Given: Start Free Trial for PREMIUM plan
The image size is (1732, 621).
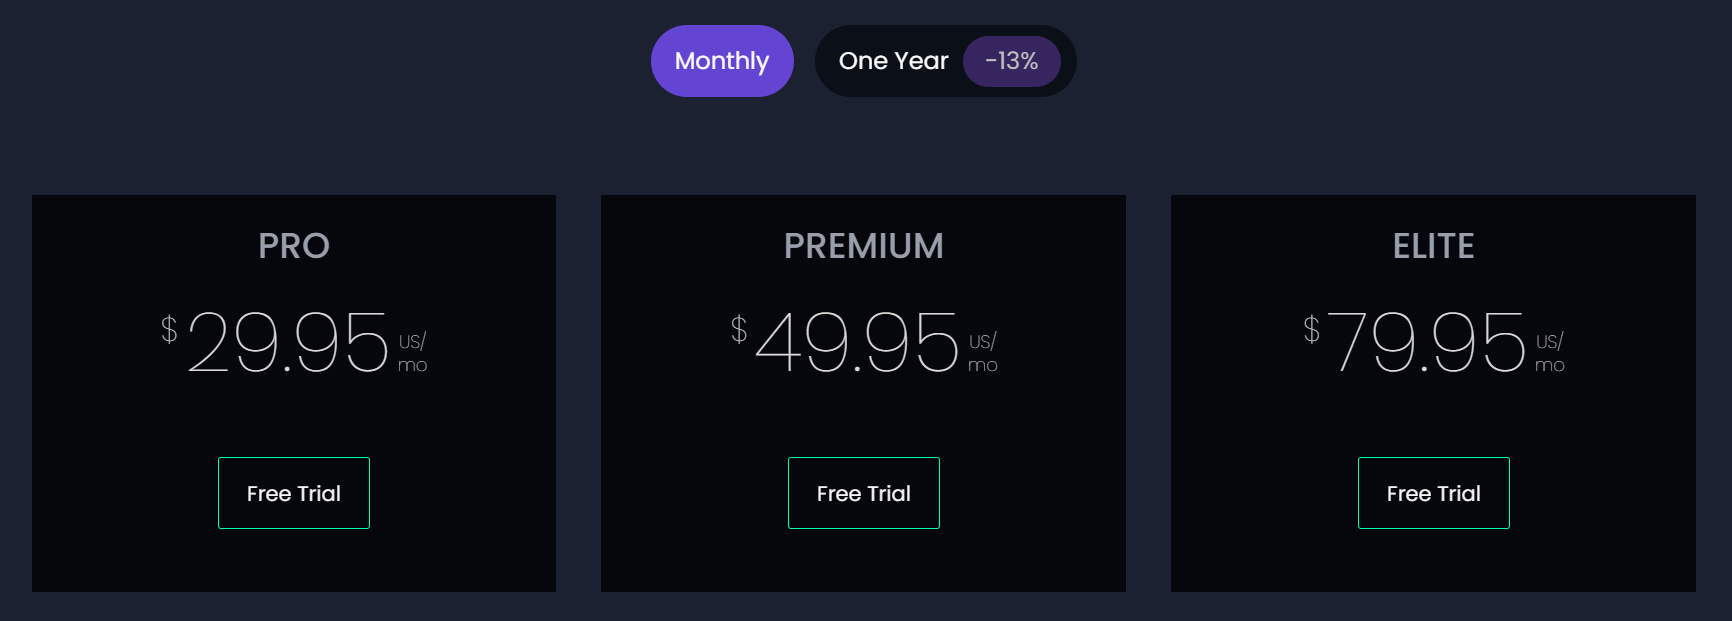Looking at the screenshot, I should pos(864,493).
